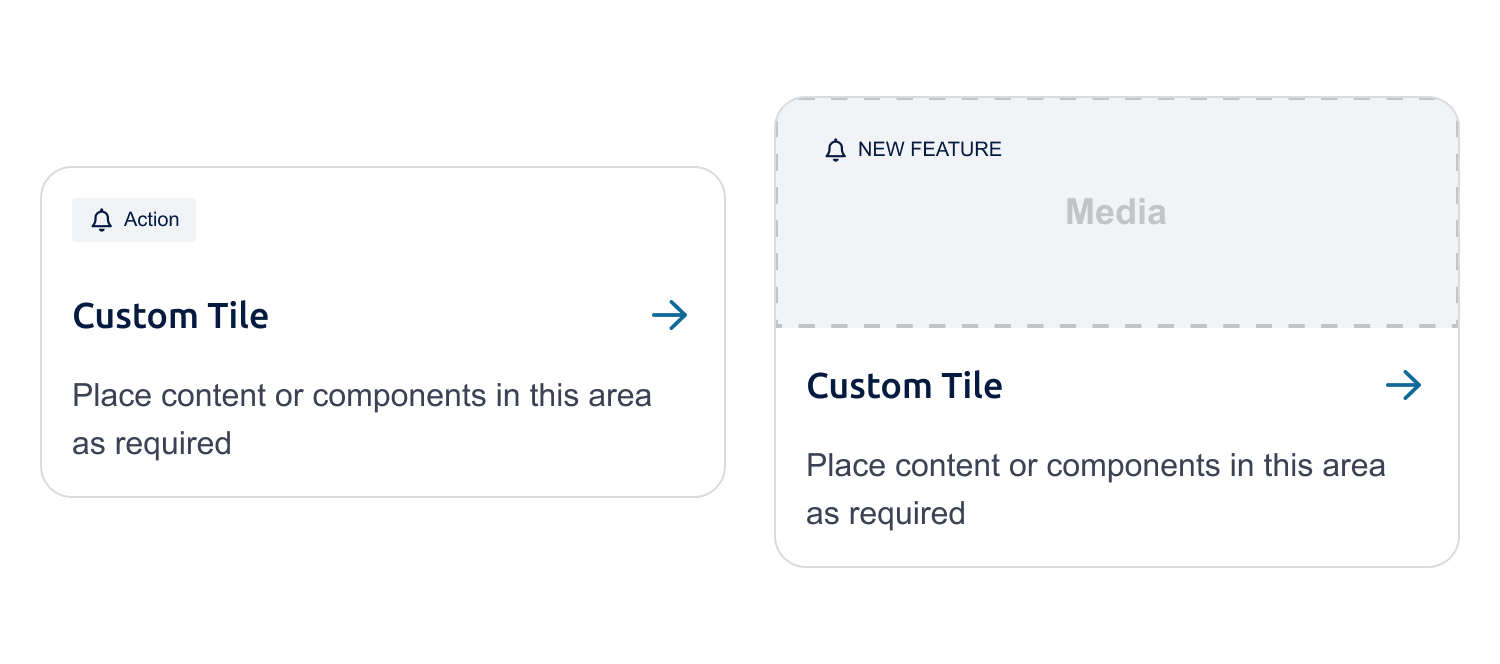Click the Action tile's description starting with "Place content"

[362, 419]
